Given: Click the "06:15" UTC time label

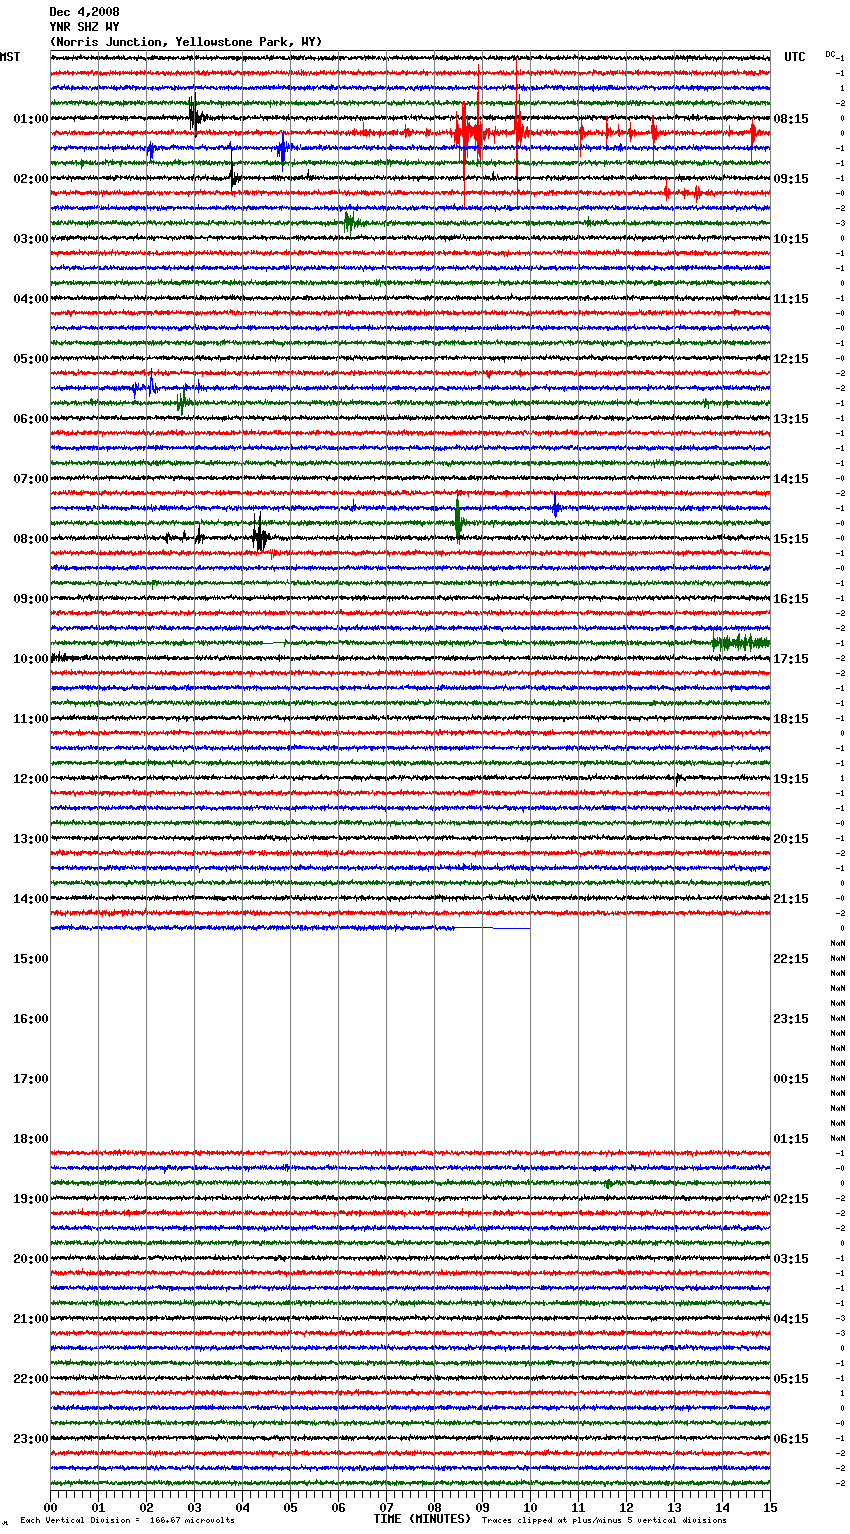Looking at the screenshot, I should [791, 1439].
